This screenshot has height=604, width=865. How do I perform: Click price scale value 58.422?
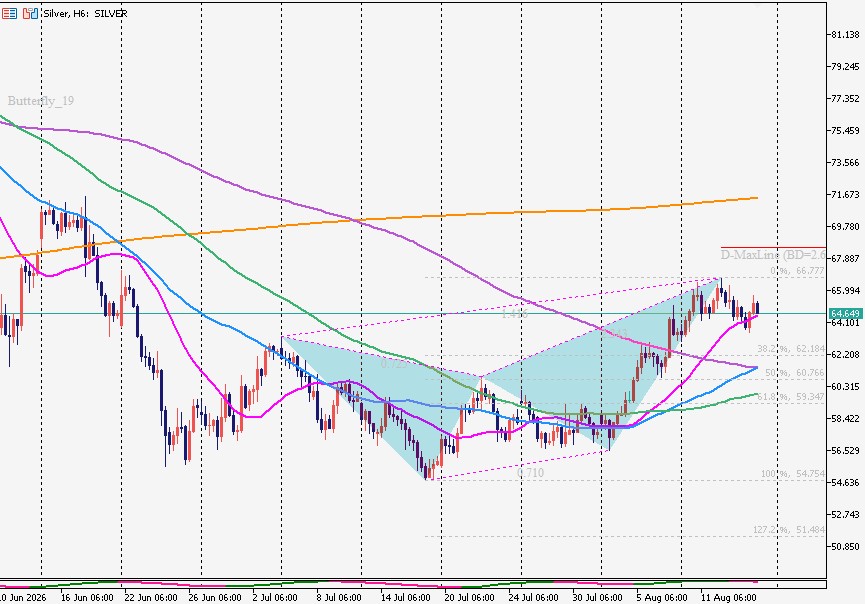[845, 419]
